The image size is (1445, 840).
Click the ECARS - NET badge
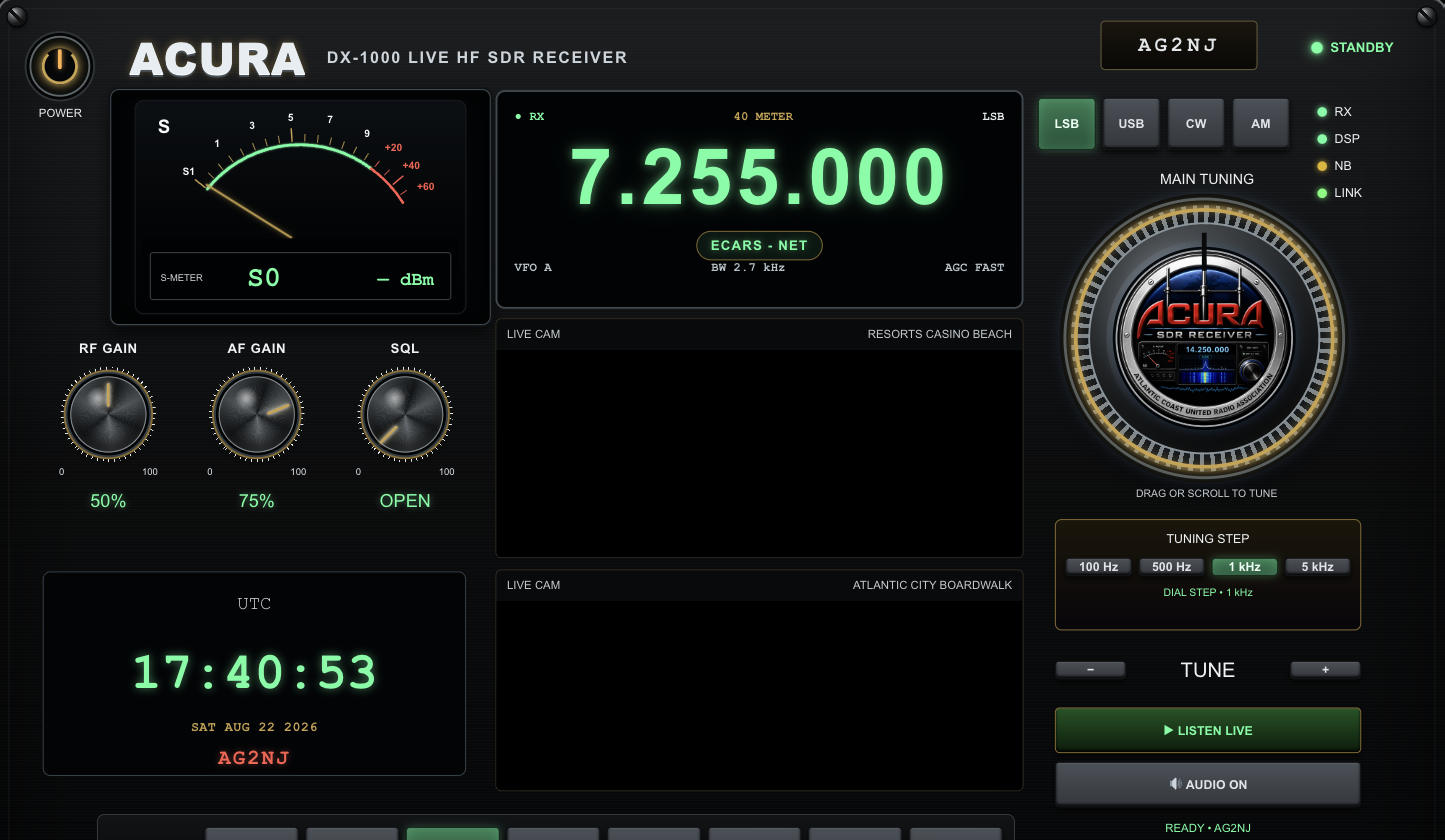759,245
